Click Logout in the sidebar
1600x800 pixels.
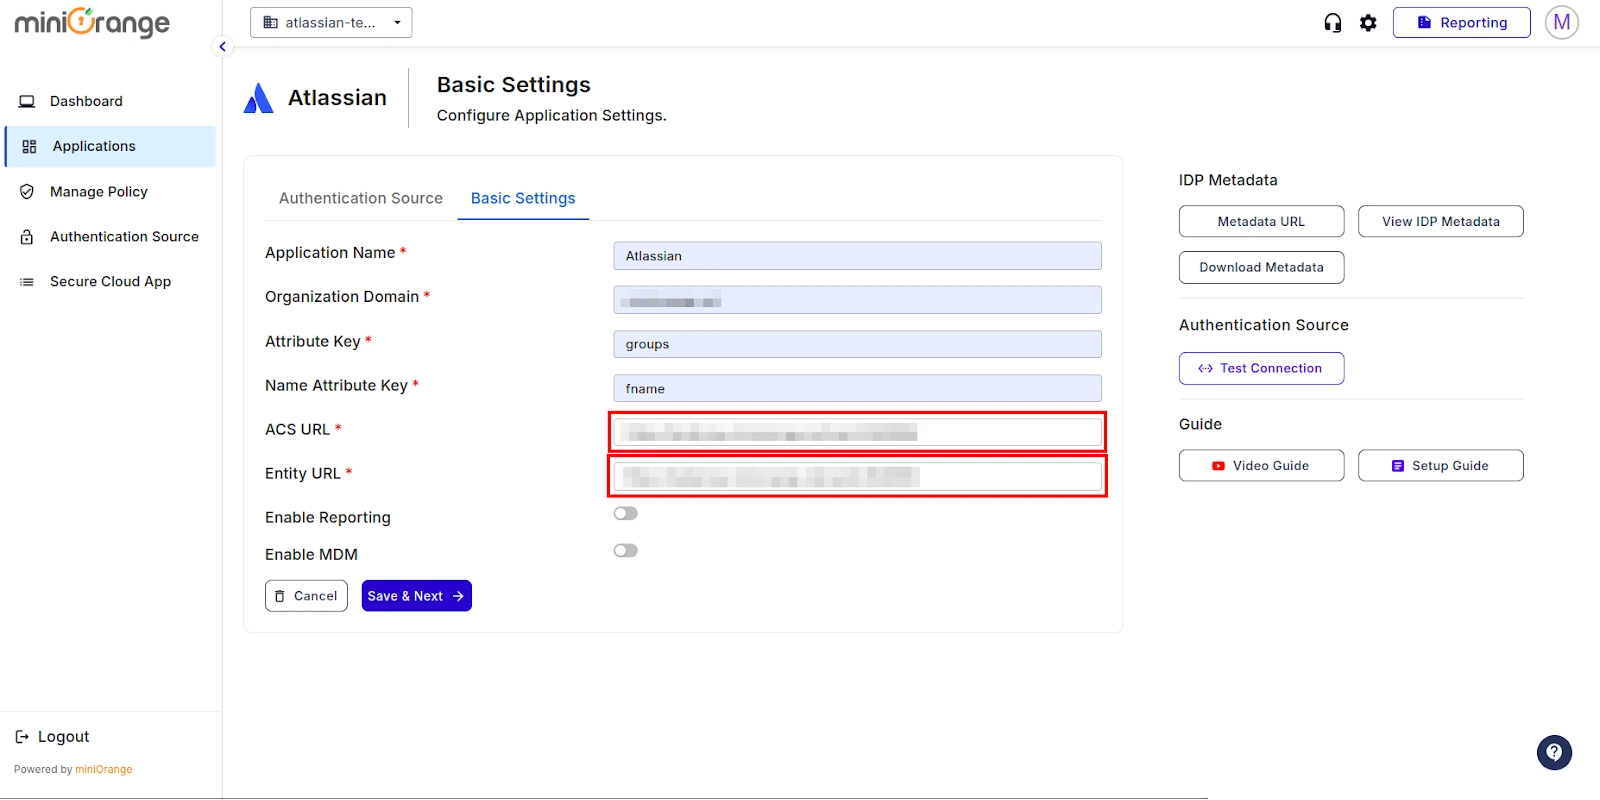point(52,737)
